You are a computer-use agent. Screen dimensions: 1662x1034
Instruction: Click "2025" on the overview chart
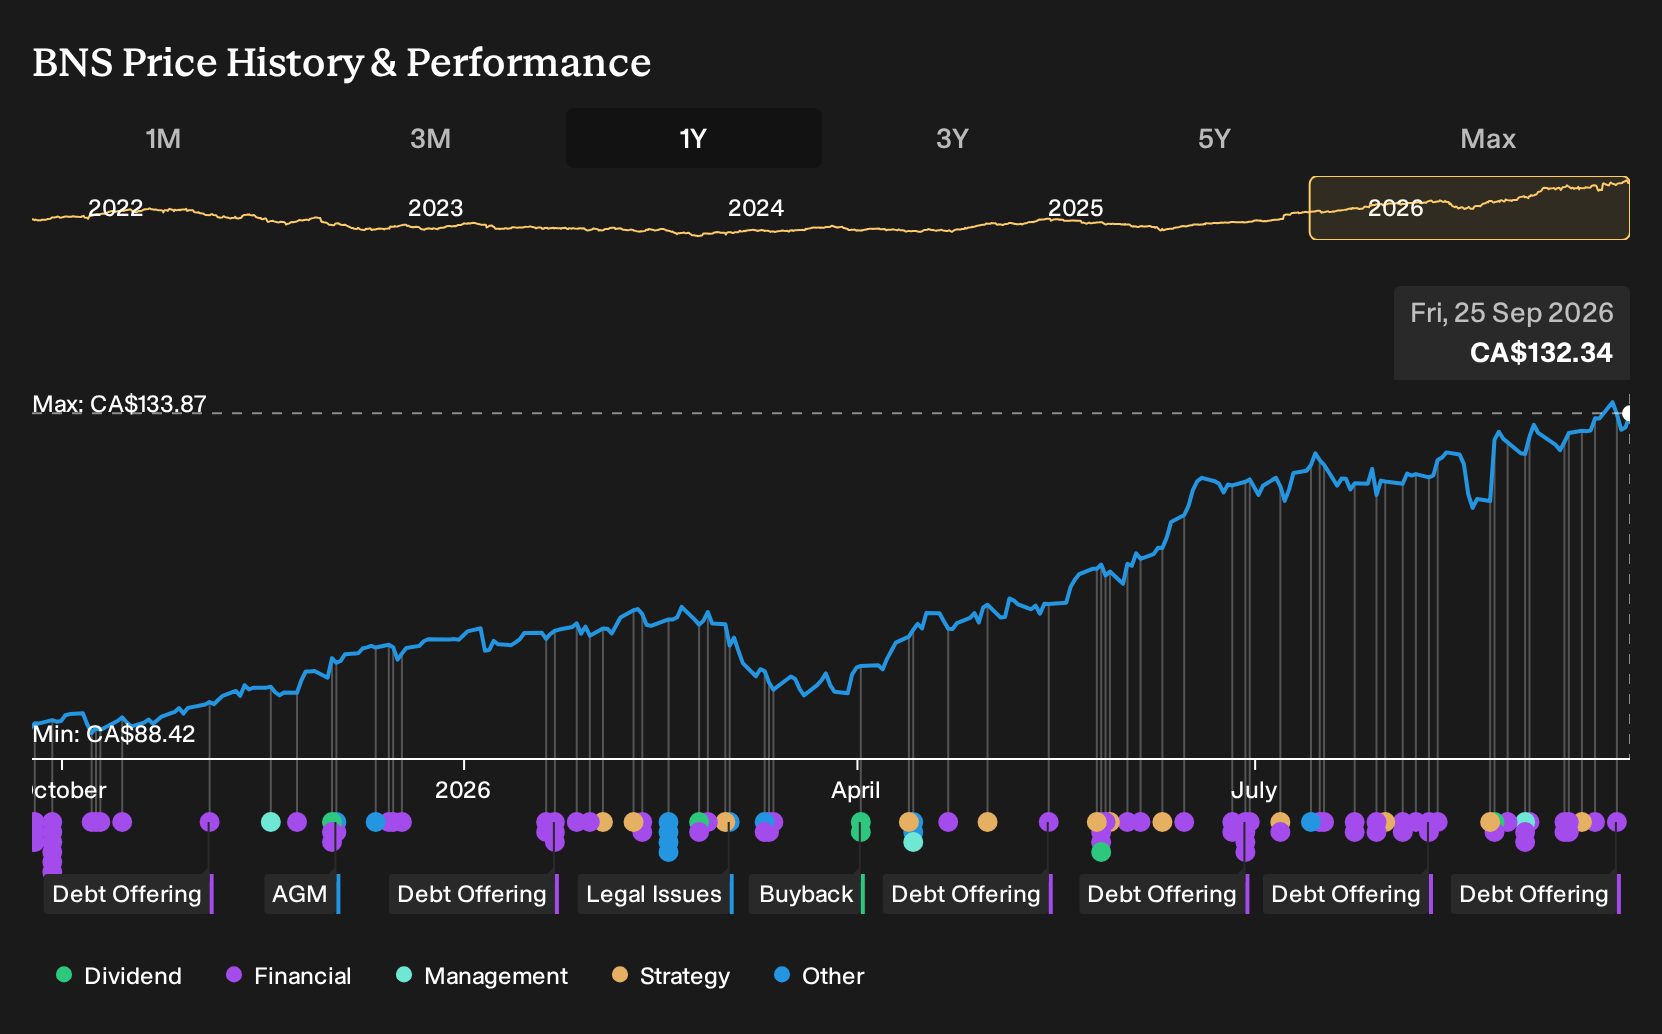pyautogui.click(x=1076, y=208)
